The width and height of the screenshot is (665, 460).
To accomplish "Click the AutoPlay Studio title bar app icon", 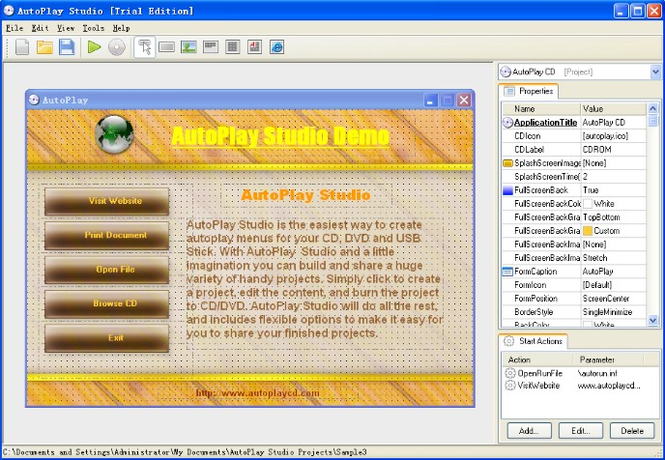I will tap(8, 11).
